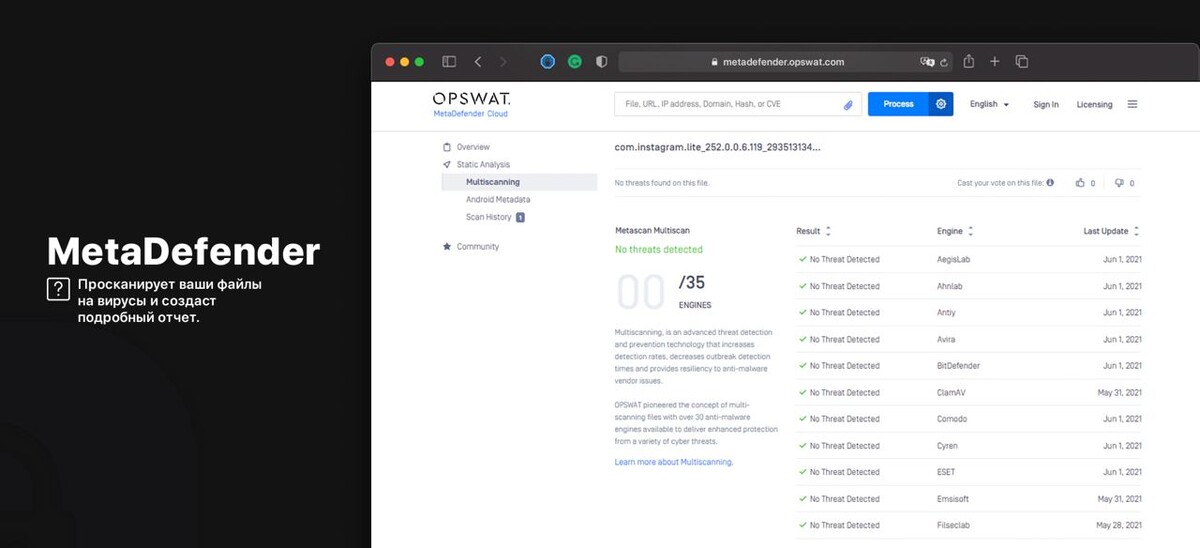Open the green Grammarly extension icon
This screenshot has height=548, width=1200.
[575, 61]
